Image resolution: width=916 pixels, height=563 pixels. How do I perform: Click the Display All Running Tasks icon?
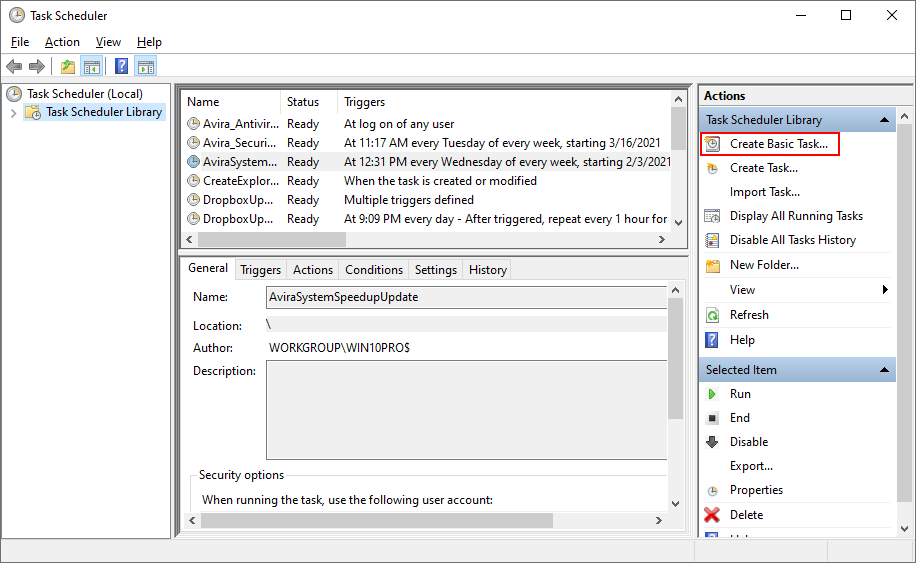(x=712, y=216)
